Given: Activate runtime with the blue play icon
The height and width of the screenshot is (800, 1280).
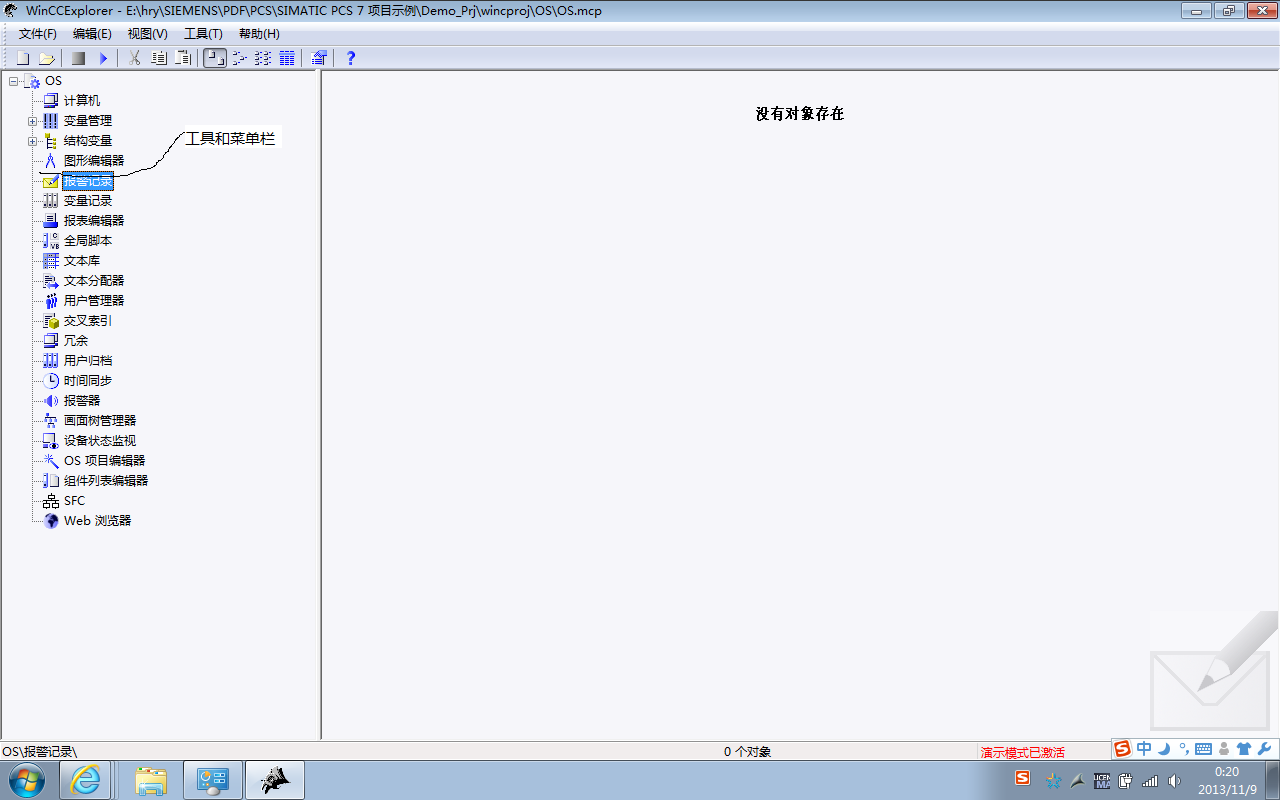Looking at the screenshot, I should [x=102, y=58].
